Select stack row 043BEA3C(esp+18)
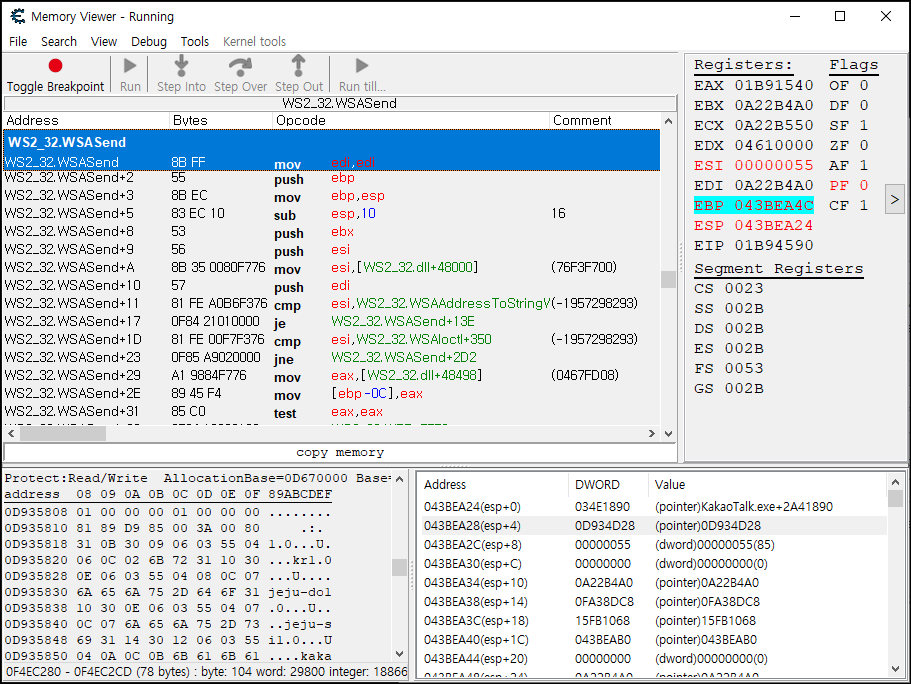The height and width of the screenshot is (684, 911). pyautogui.click(x=654, y=621)
